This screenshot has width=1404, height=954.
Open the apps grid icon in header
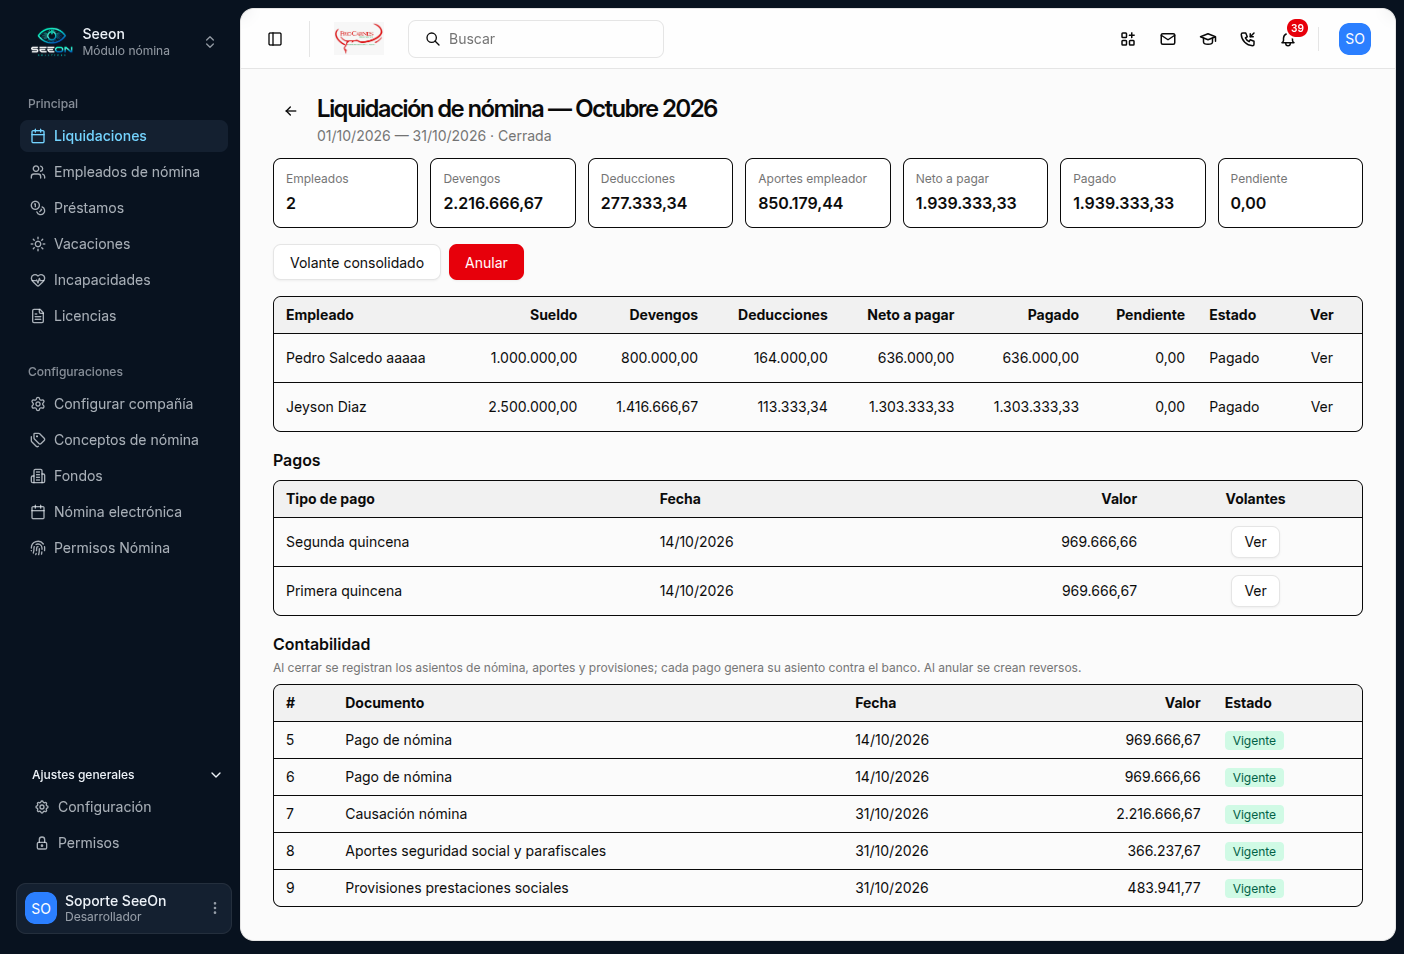tap(1128, 39)
